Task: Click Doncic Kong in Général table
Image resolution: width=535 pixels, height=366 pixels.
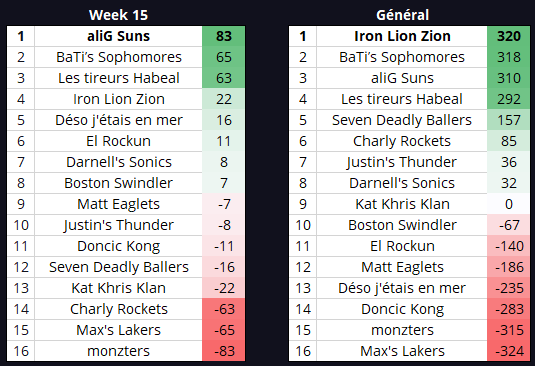Action: 402,309
